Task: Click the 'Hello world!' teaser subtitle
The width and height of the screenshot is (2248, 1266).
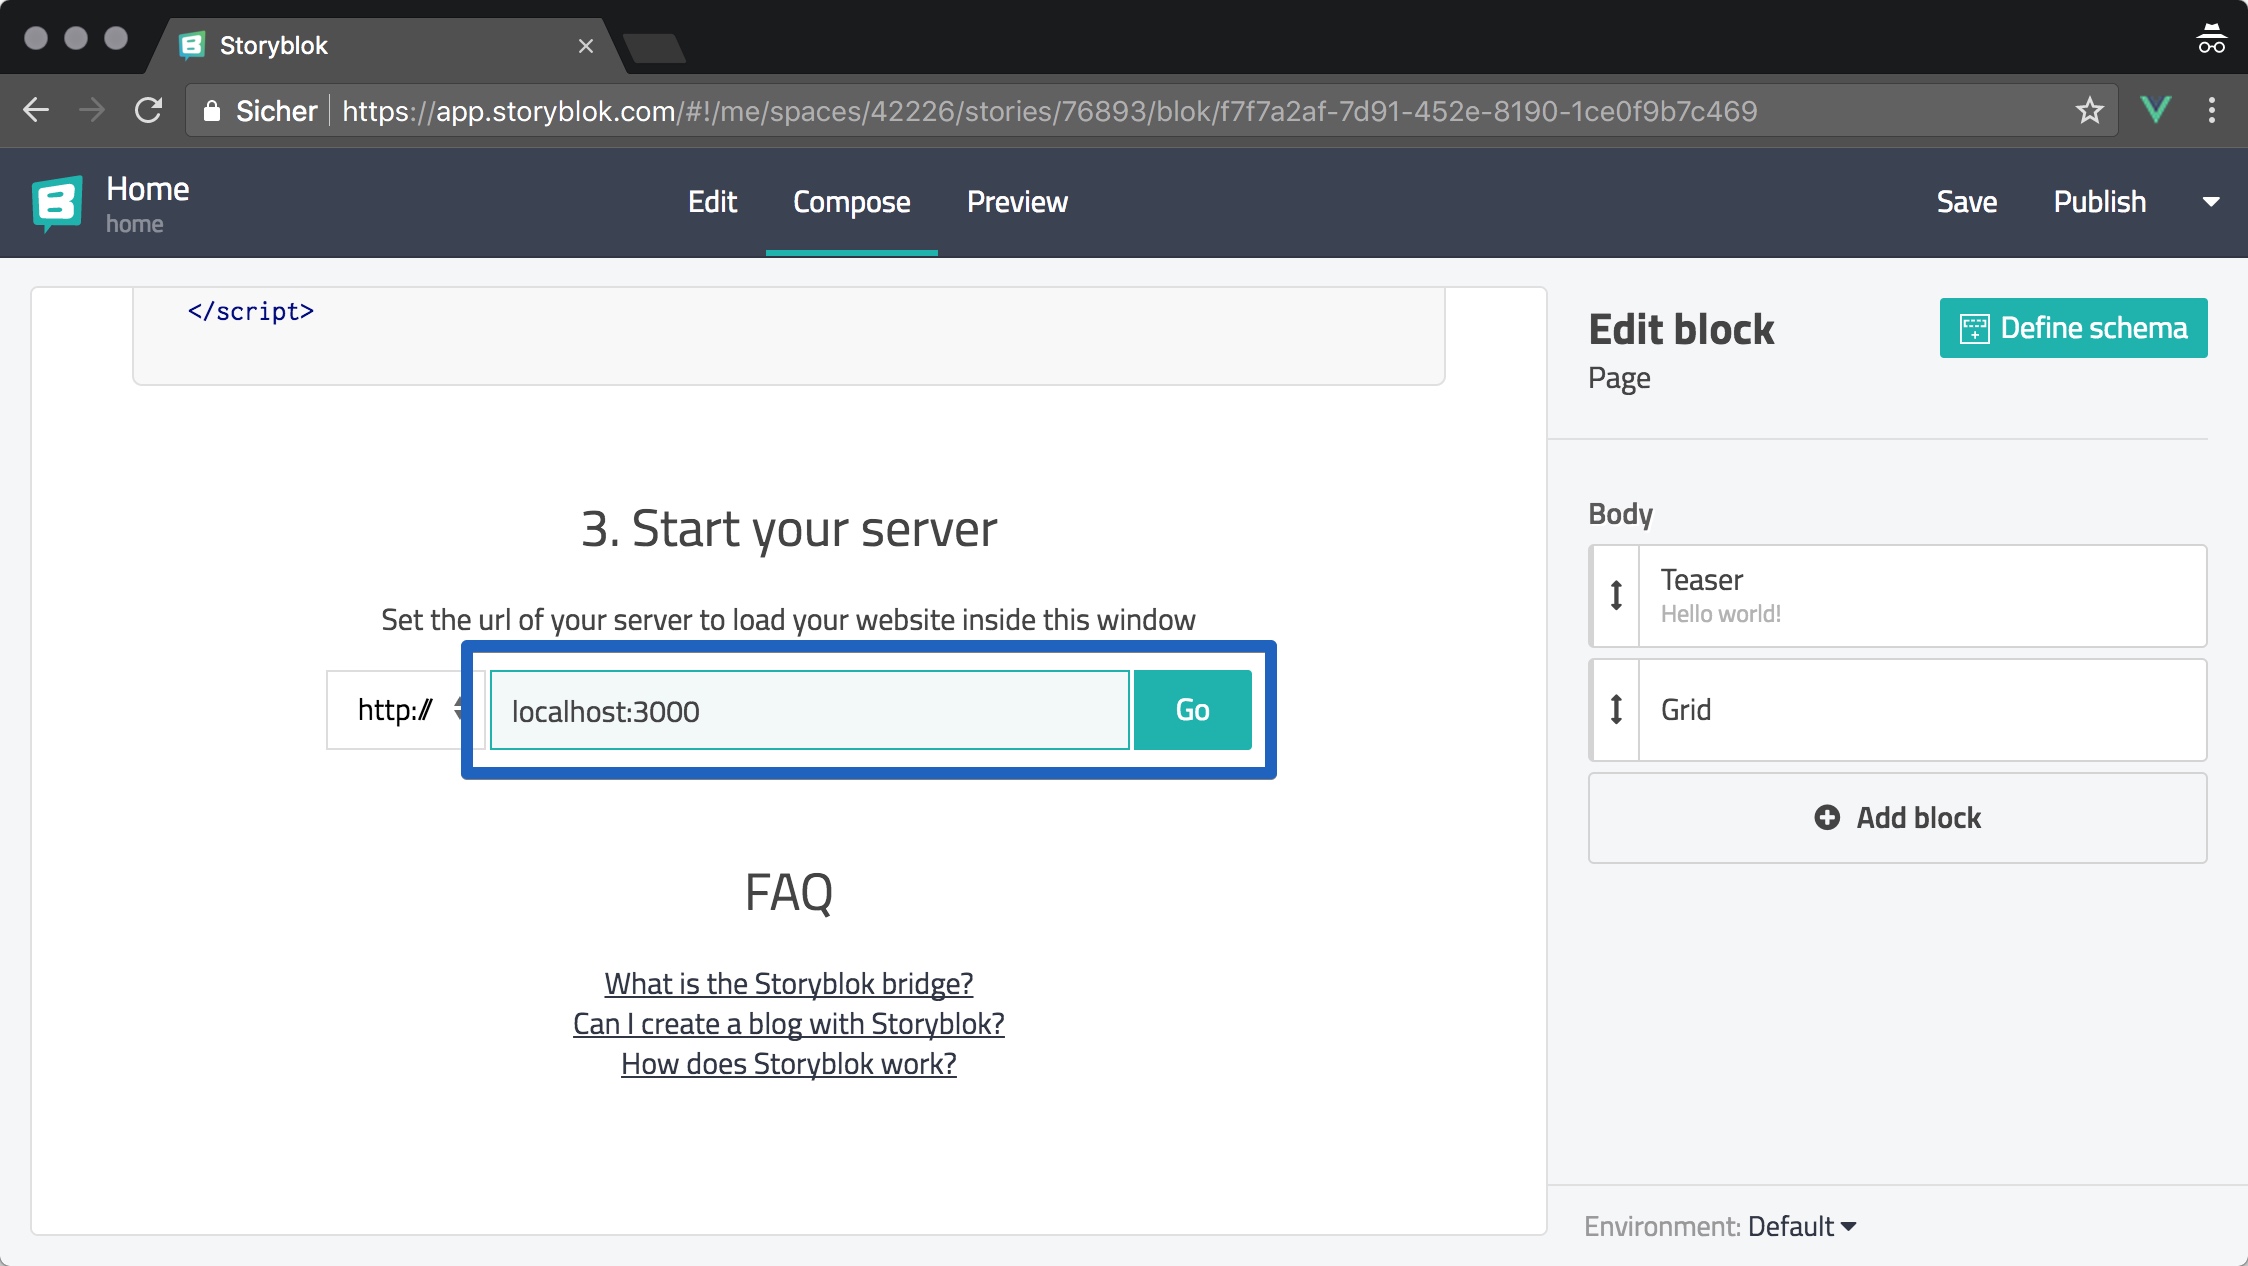Action: coord(1721,614)
